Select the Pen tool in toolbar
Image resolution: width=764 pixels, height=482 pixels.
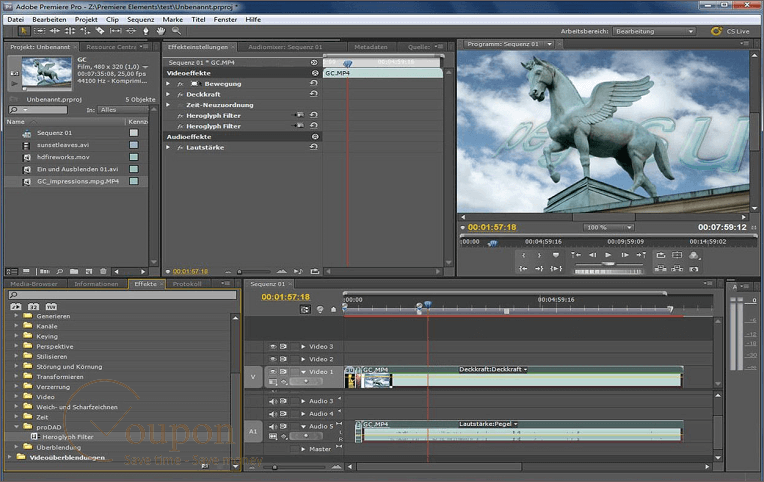tap(146, 31)
